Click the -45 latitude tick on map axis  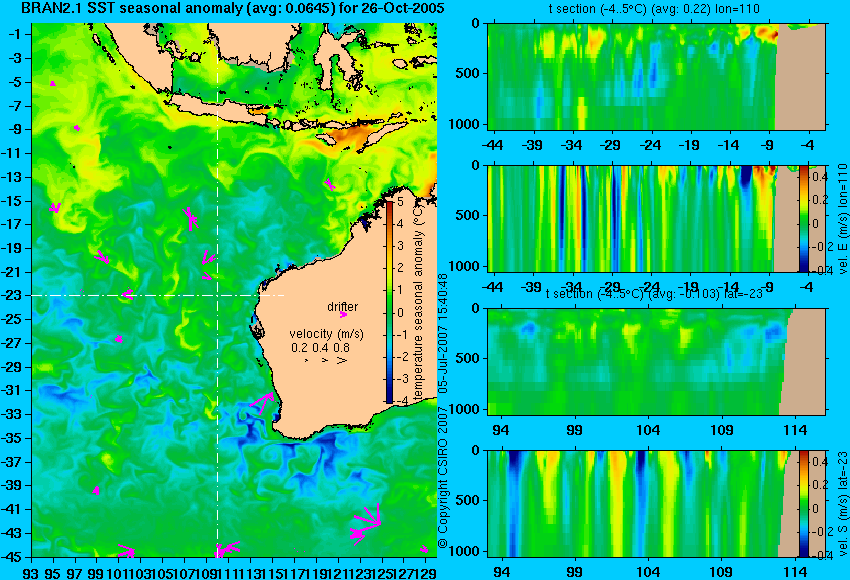point(12,557)
